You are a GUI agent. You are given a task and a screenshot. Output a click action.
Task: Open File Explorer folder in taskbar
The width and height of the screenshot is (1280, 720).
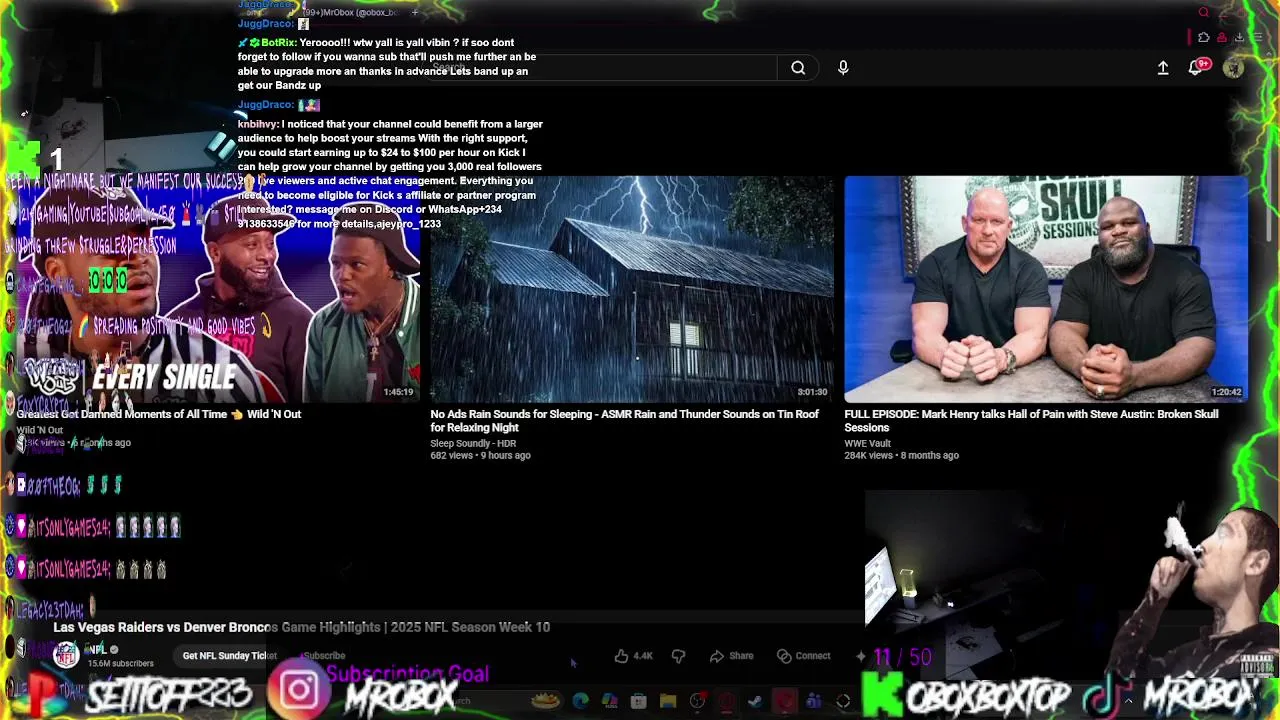tap(668, 702)
